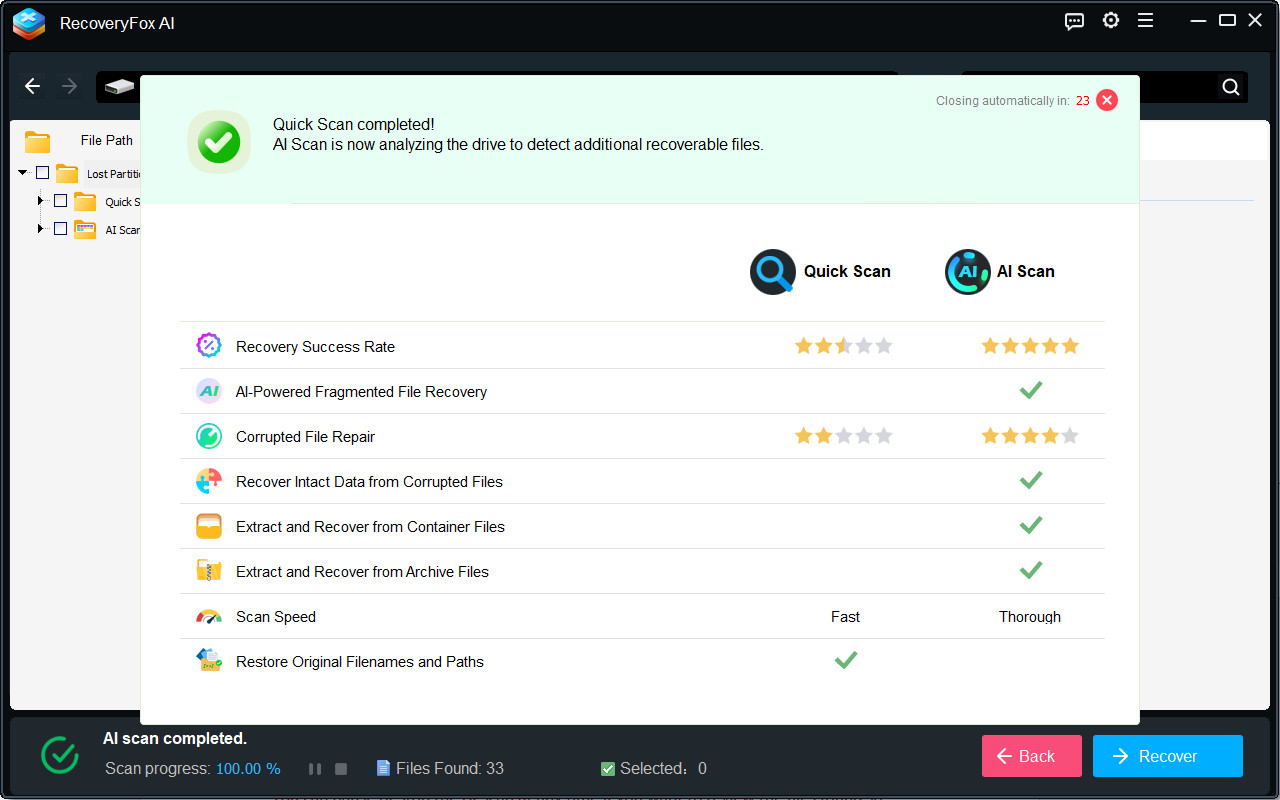Click the AI-Powered Fragmented File Recovery icon
This screenshot has width=1280, height=800.
click(x=209, y=391)
